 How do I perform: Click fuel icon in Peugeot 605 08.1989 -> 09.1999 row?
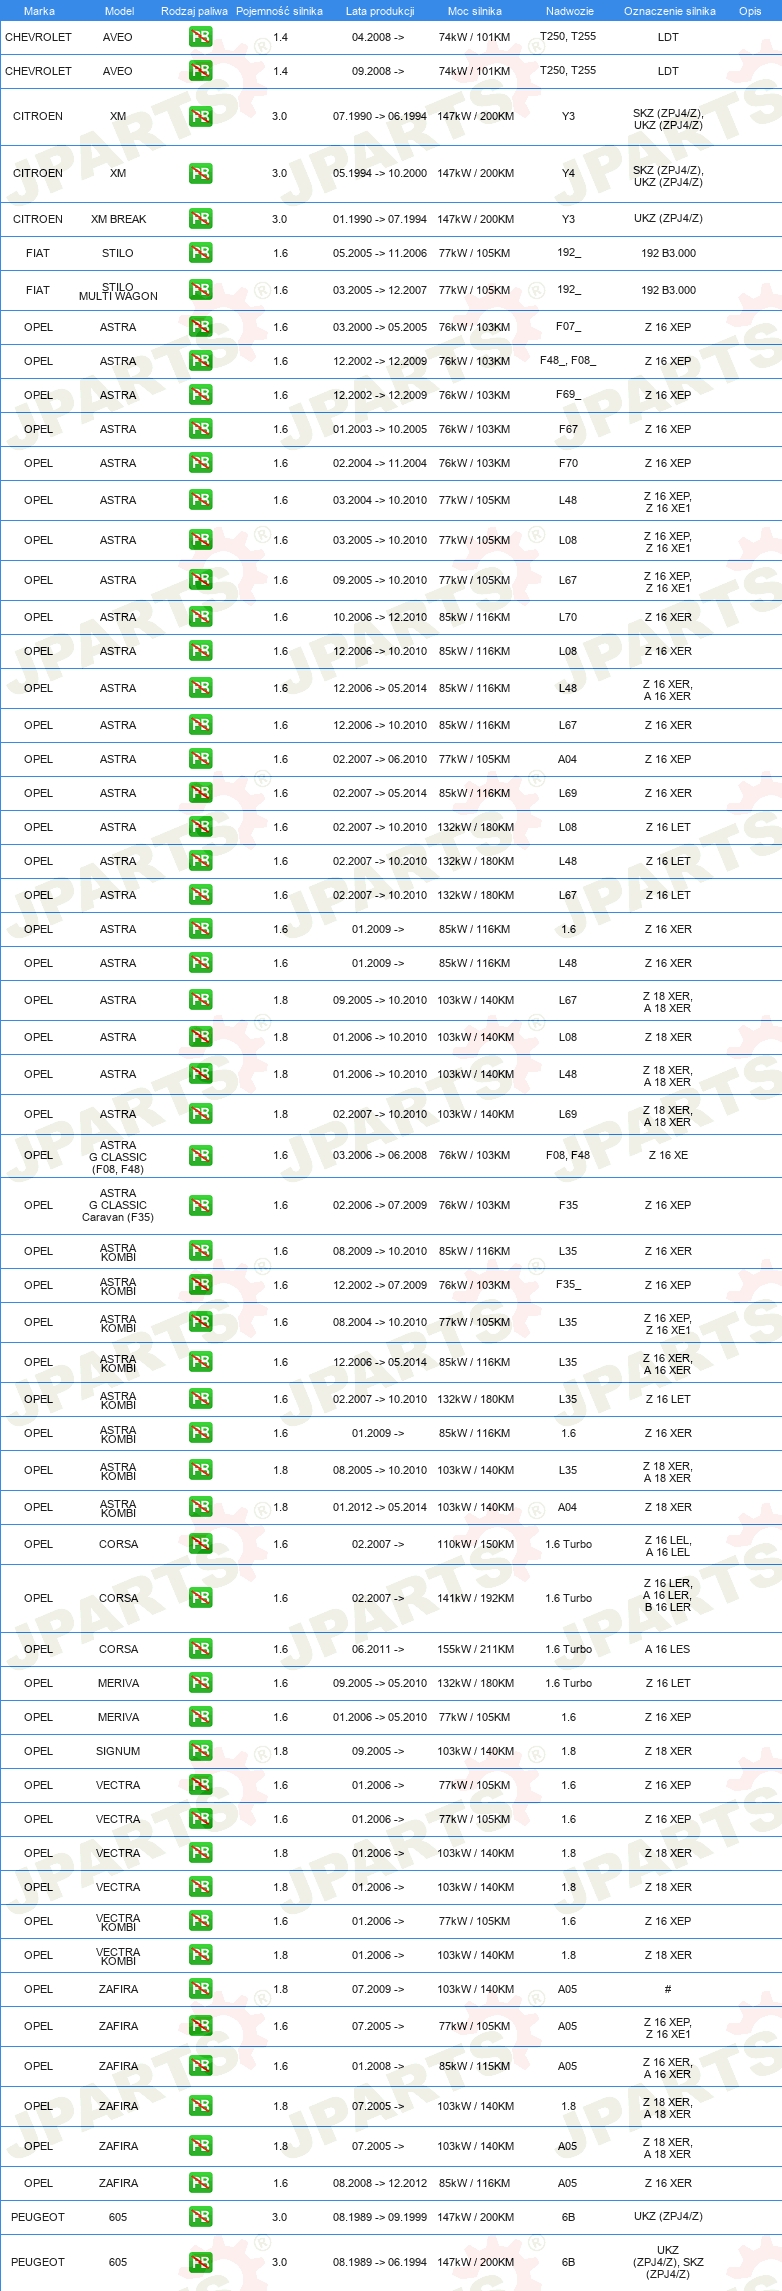(x=200, y=2218)
